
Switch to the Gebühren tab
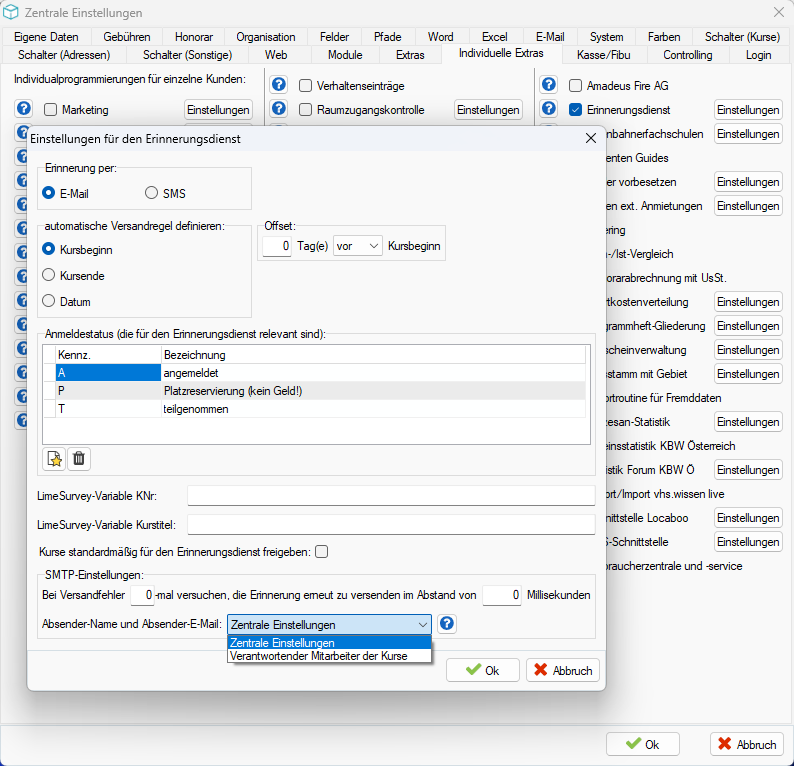pyautogui.click(x=127, y=37)
